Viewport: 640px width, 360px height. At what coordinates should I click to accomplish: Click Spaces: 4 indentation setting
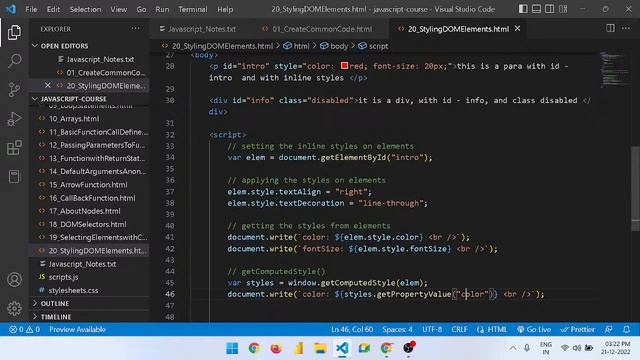(397, 329)
